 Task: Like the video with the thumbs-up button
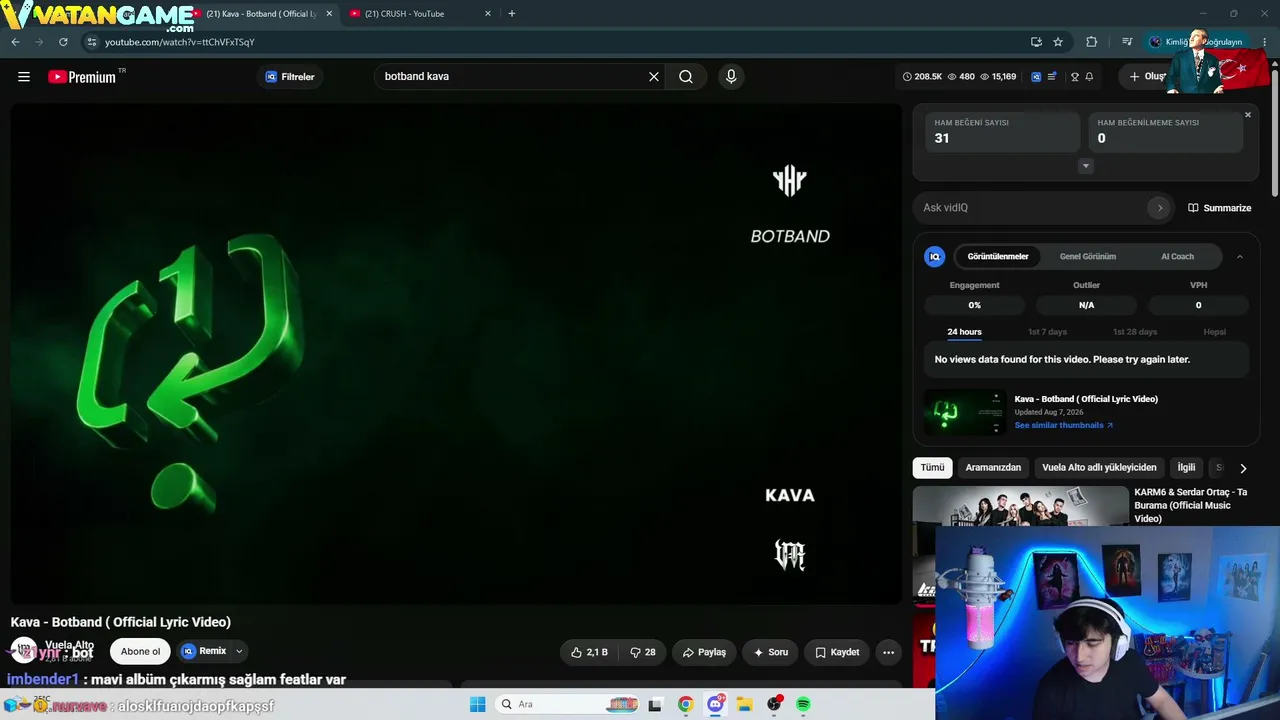click(589, 652)
